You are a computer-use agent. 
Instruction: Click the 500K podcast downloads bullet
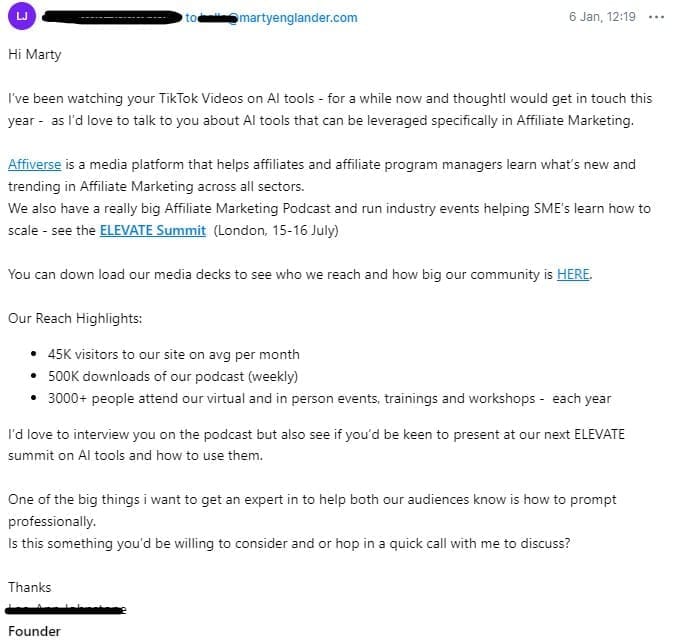point(172,376)
